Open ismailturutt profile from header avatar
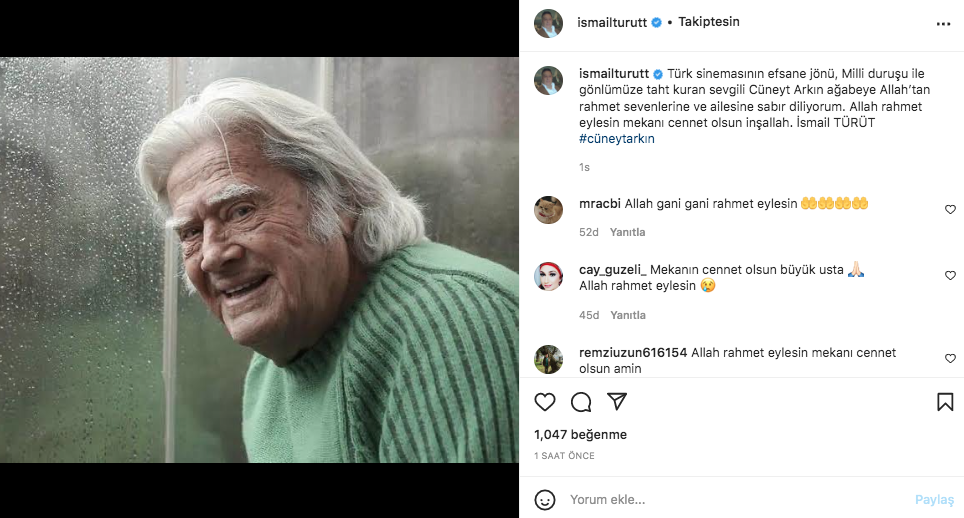Screen dimensions: 964x518 point(548,23)
